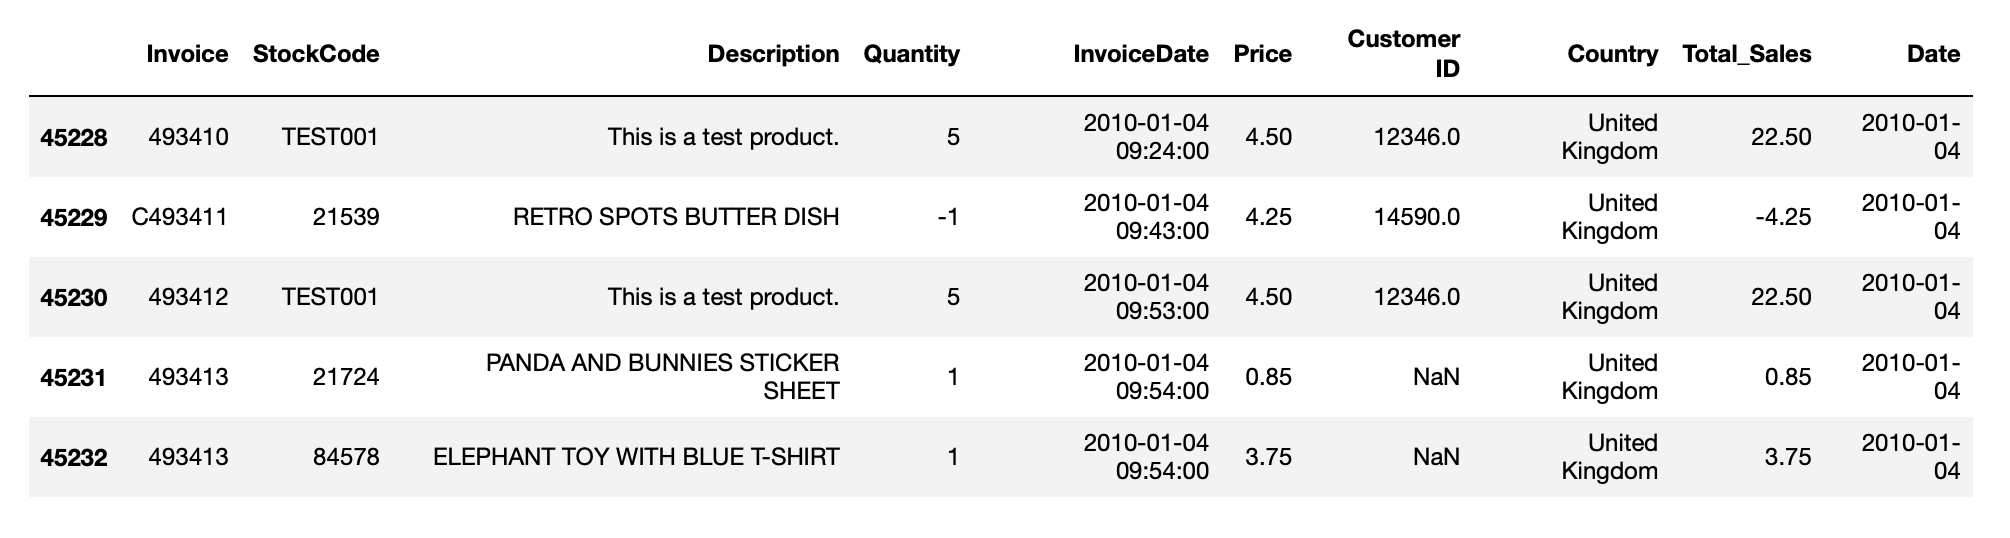Select row index 45228
This screenshot has height=538, width=2010.
pos(74,137)
